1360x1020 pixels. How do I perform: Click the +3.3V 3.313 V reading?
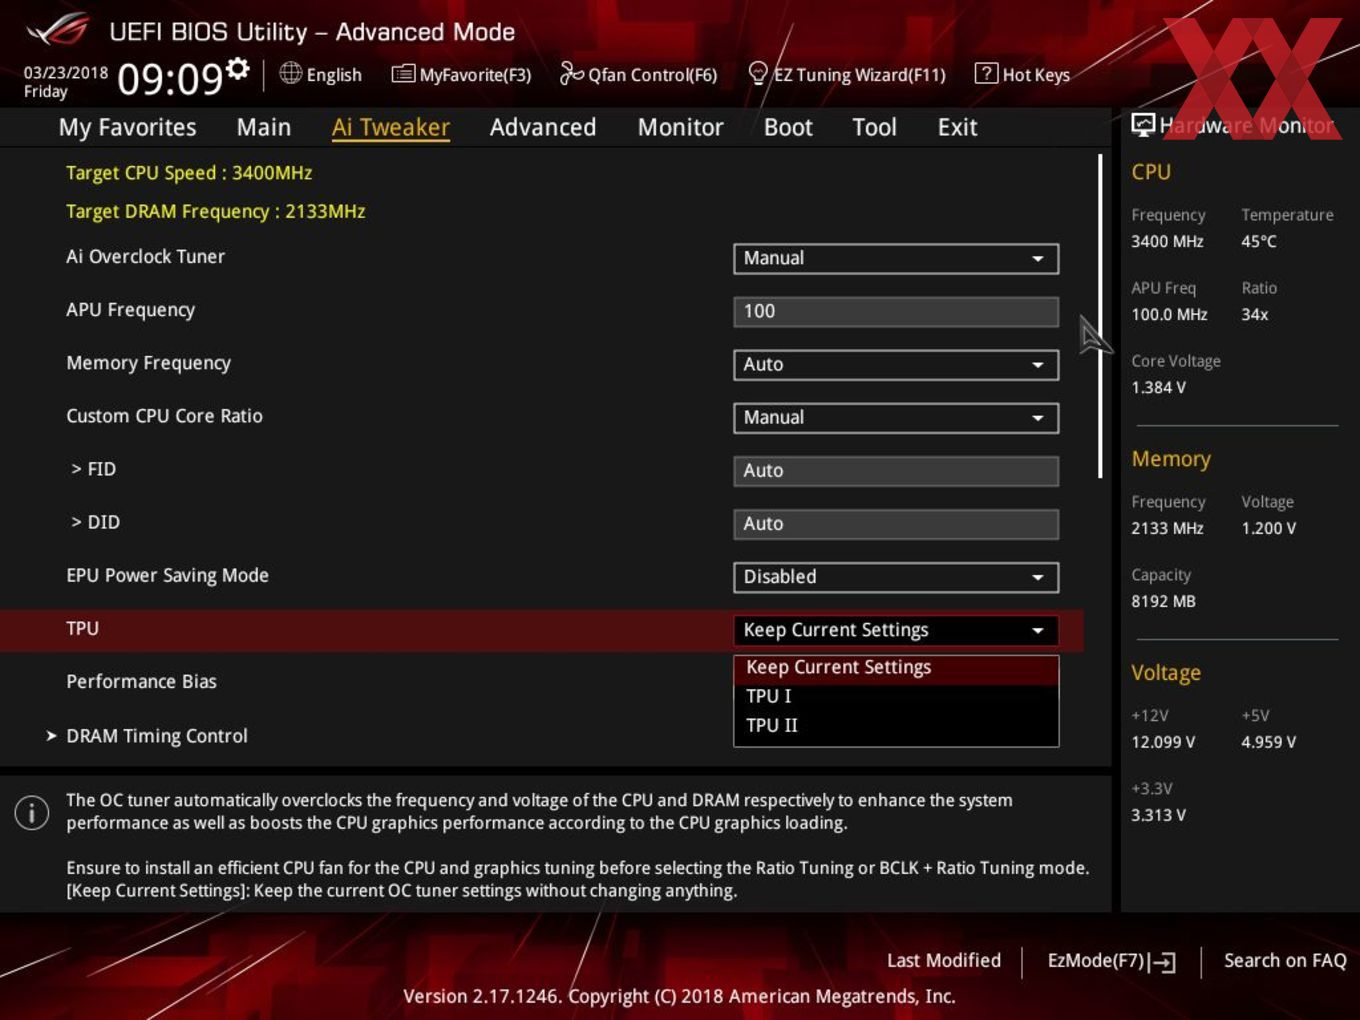(x=1158, y=815)
